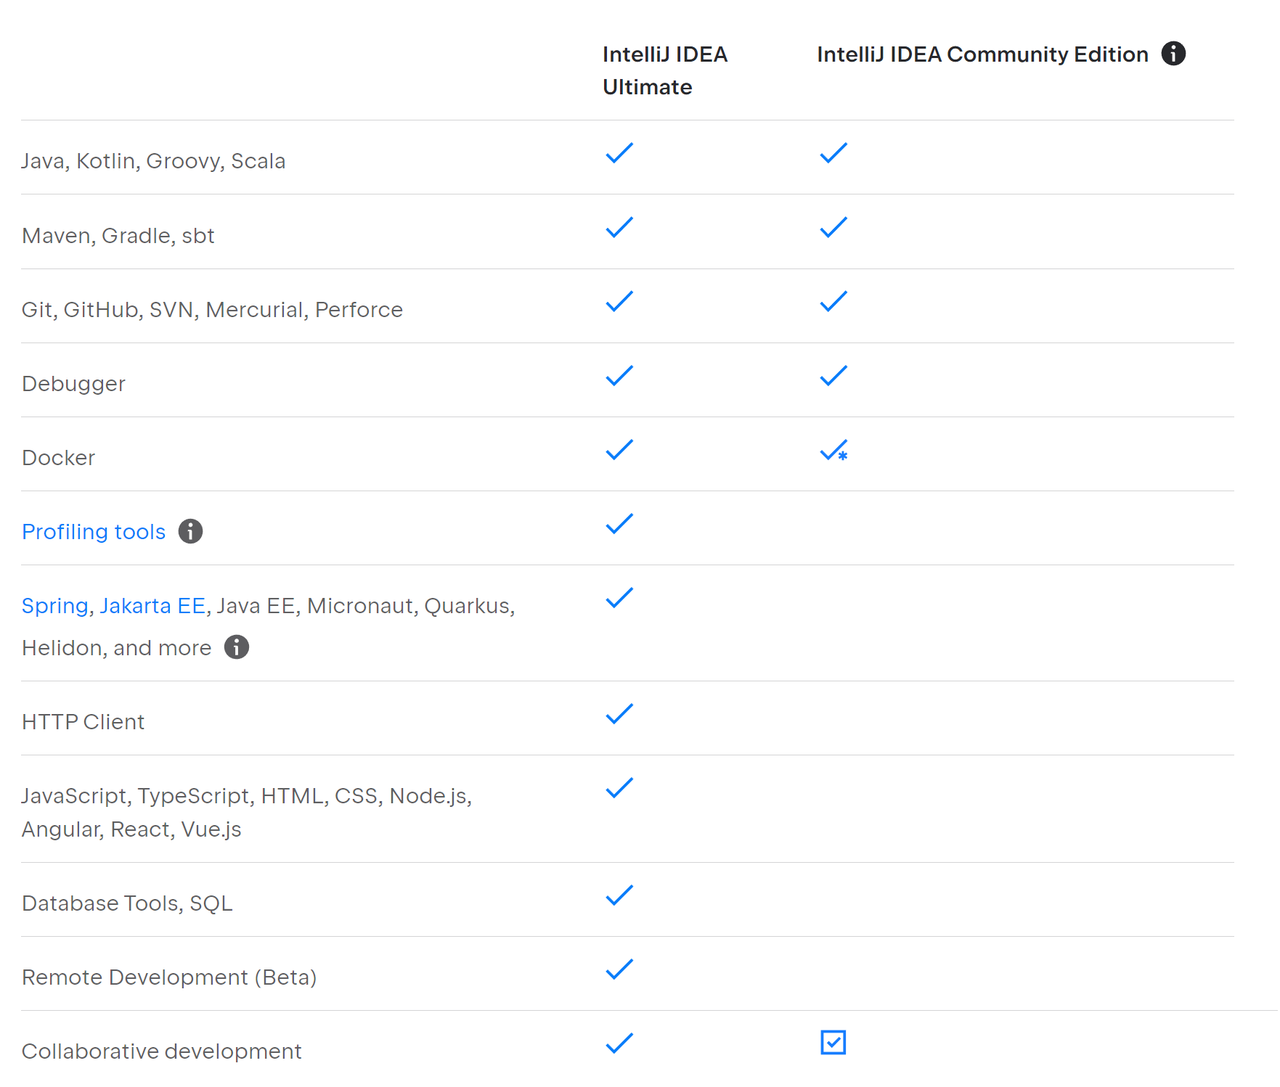Click the Ultimate checkmark for HTTP Client
The height and width of the screenshot is (1087, 1280).
(x=619, y=714)
